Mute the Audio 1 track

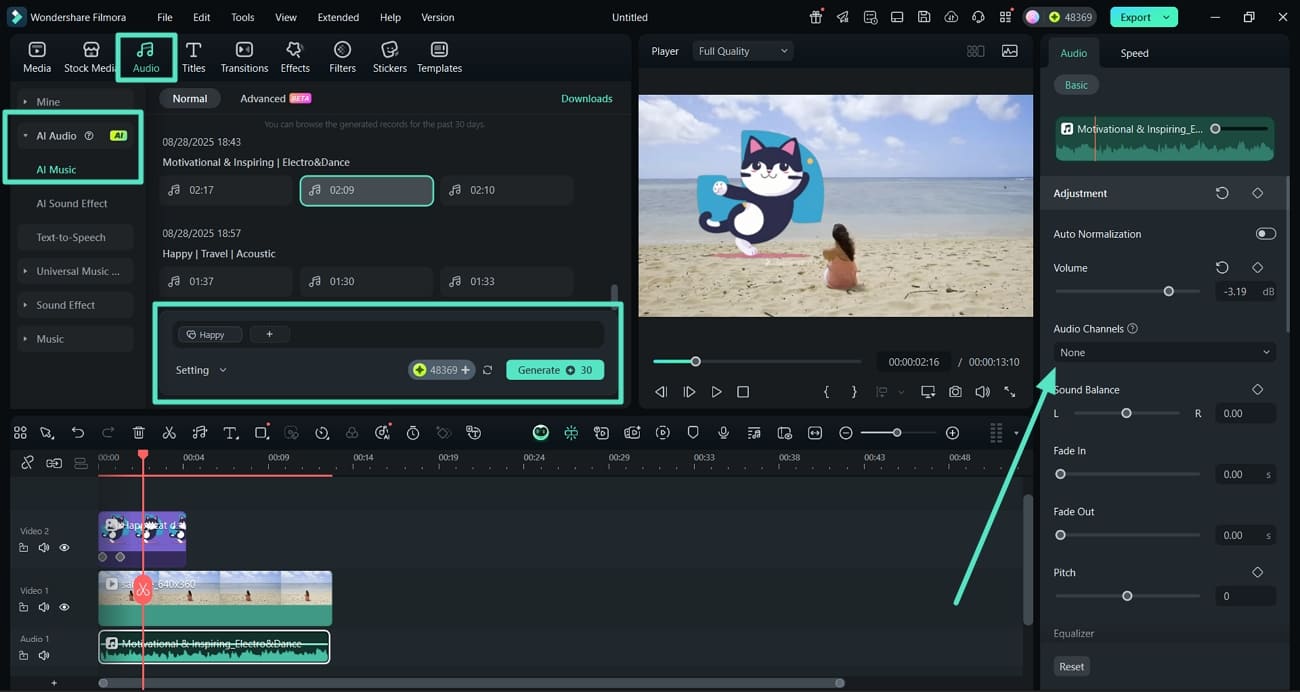pyautogui.click(x=44, y=655)
